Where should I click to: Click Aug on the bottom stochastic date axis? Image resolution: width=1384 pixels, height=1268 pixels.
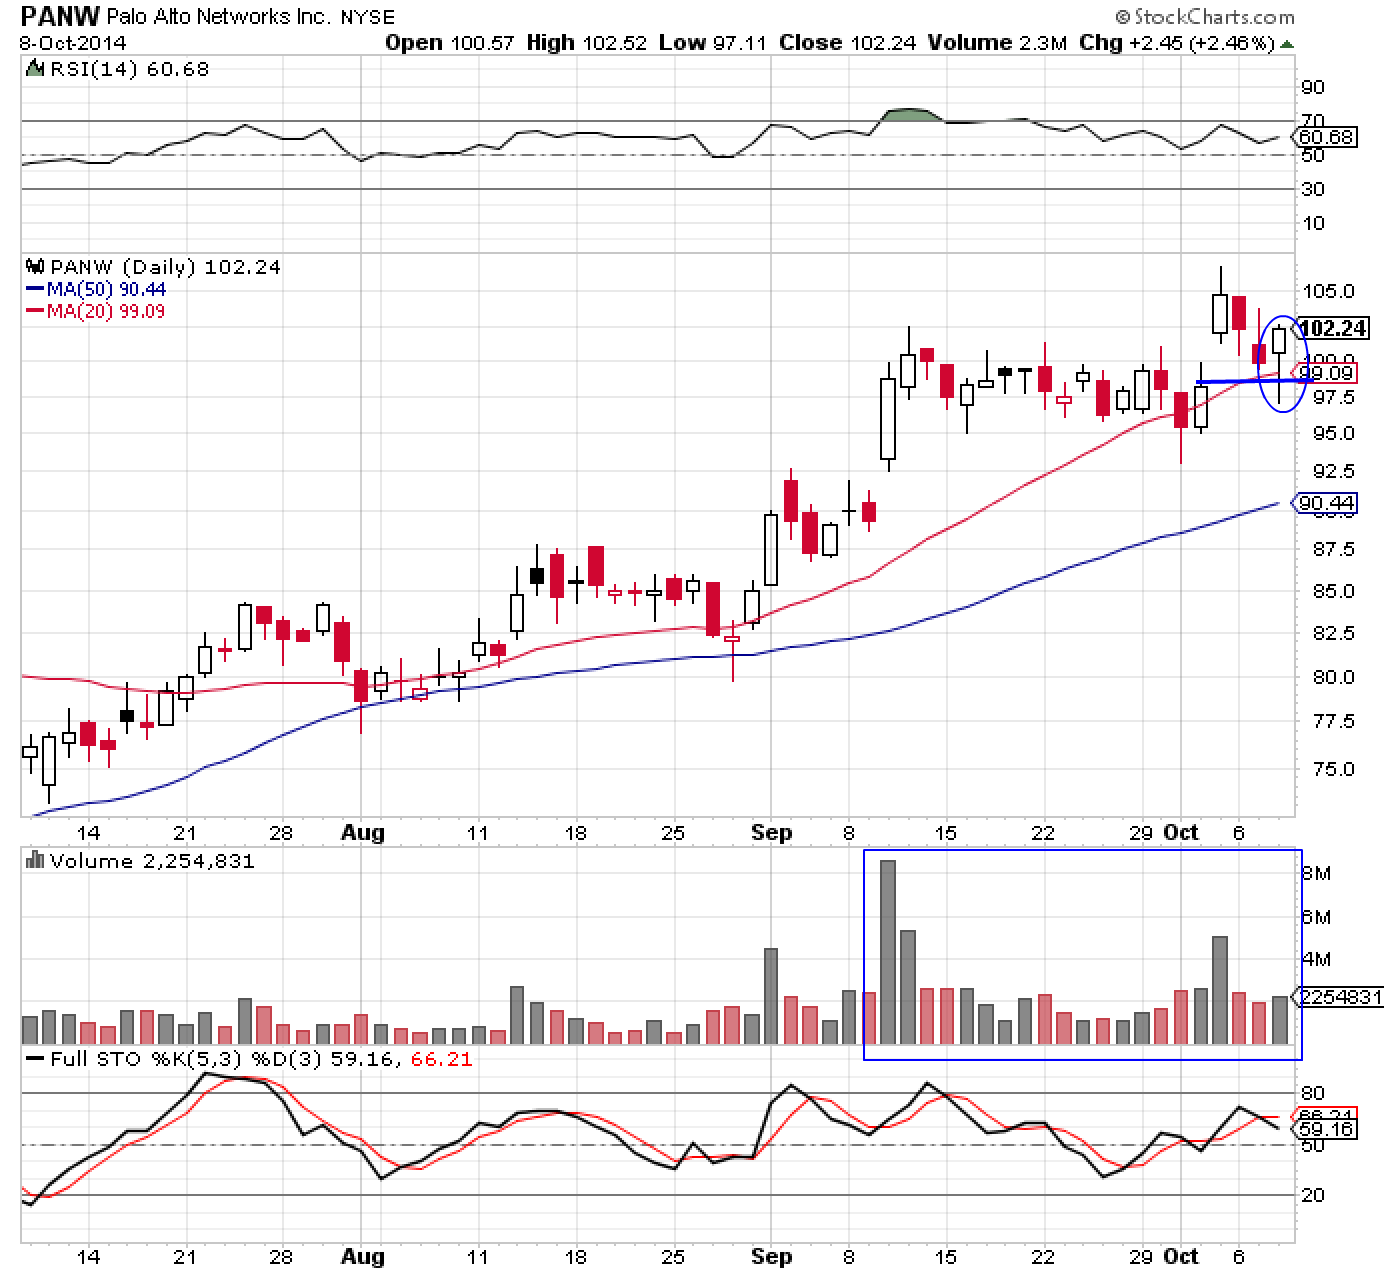click(362, 1256)
